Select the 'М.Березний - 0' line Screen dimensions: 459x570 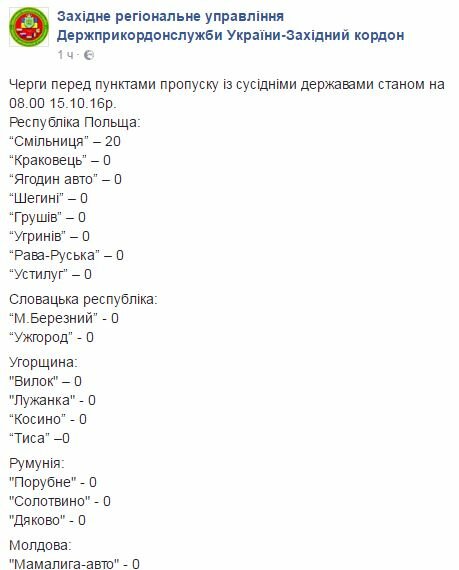(64, 318)
